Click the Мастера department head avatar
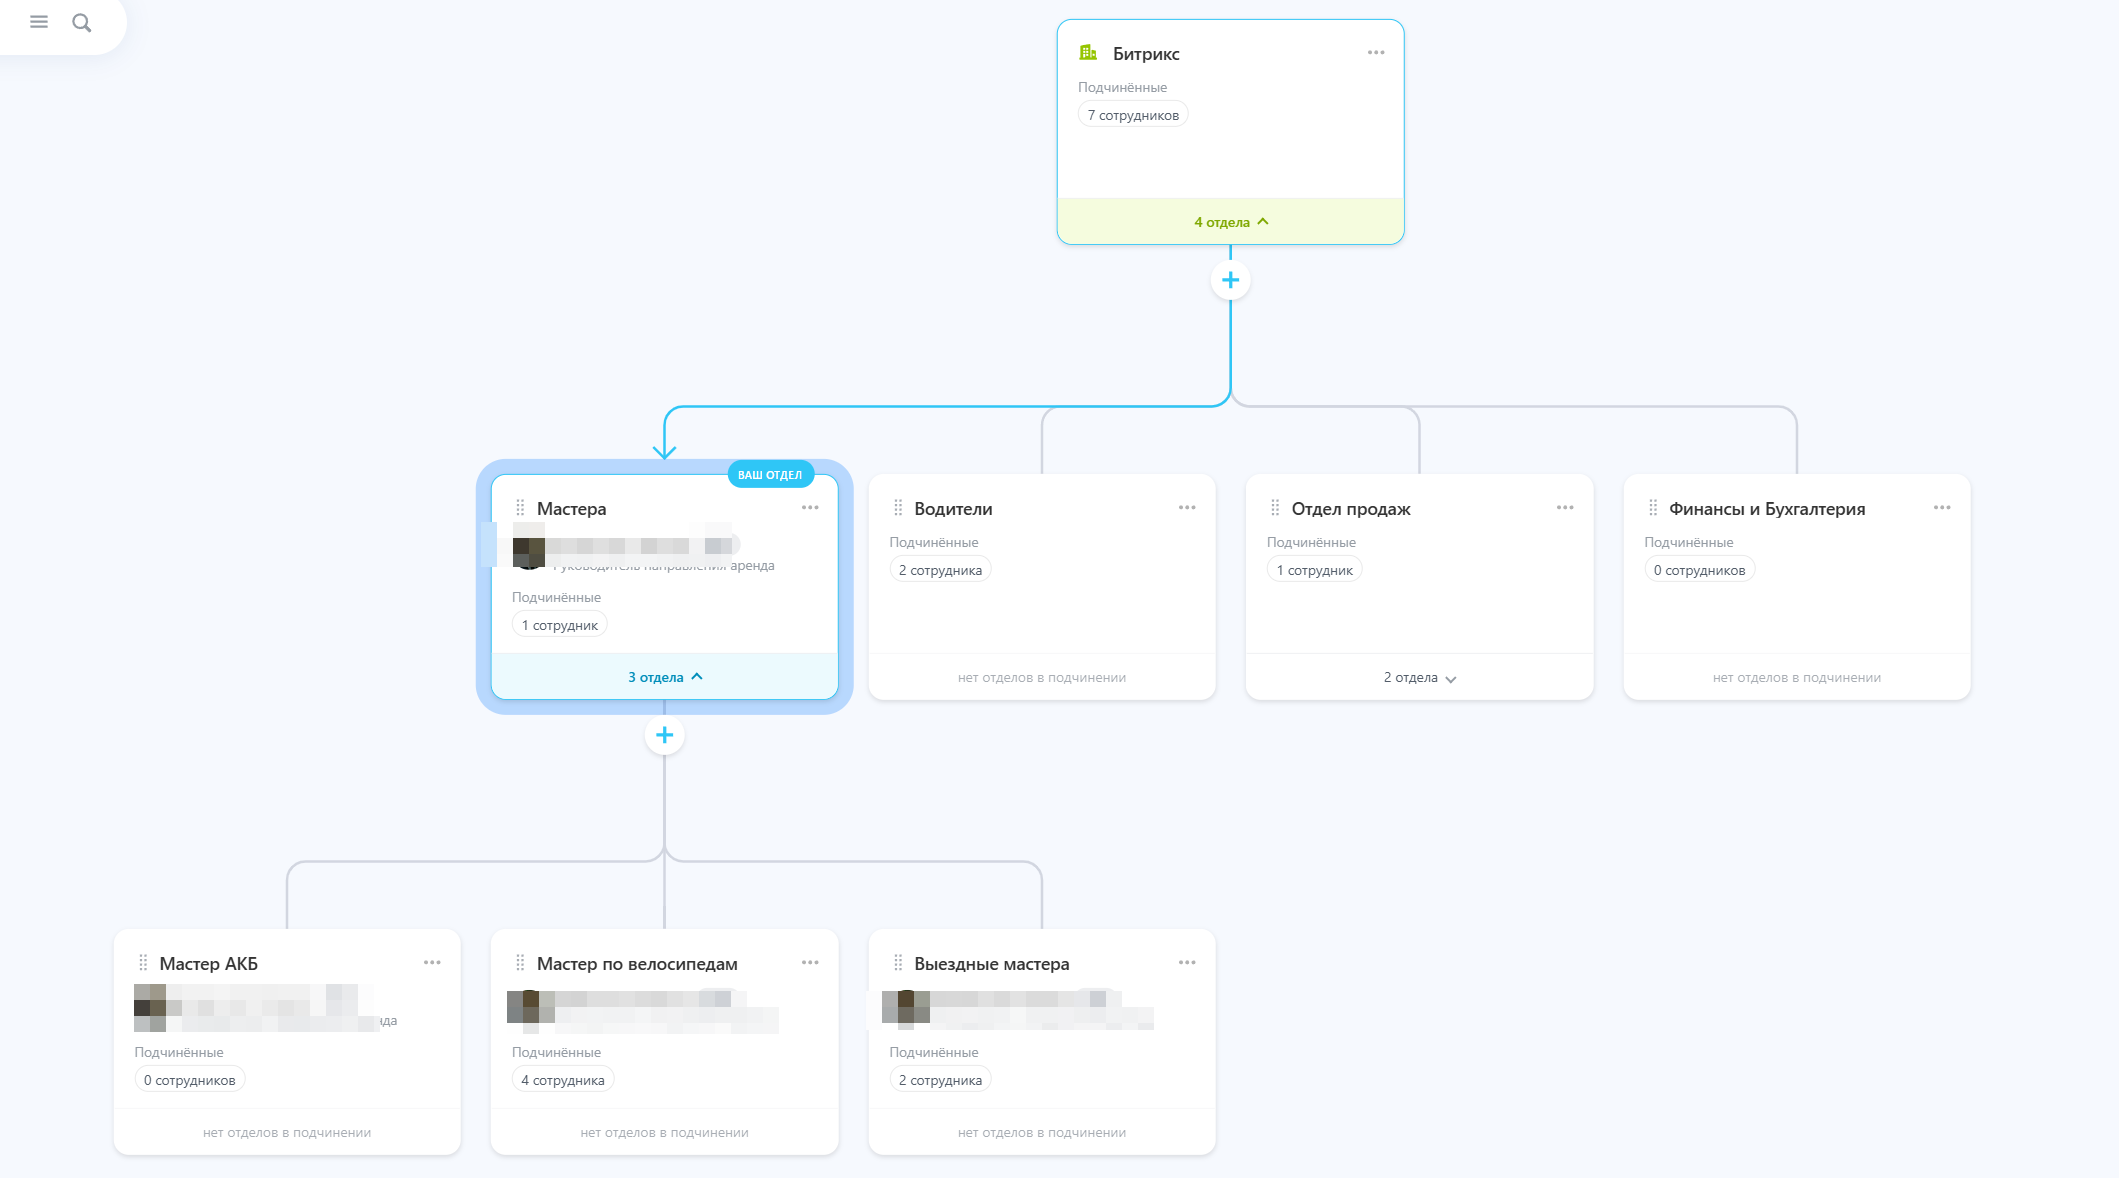This screenshot has height=1178, width=2119. [528, 553]
